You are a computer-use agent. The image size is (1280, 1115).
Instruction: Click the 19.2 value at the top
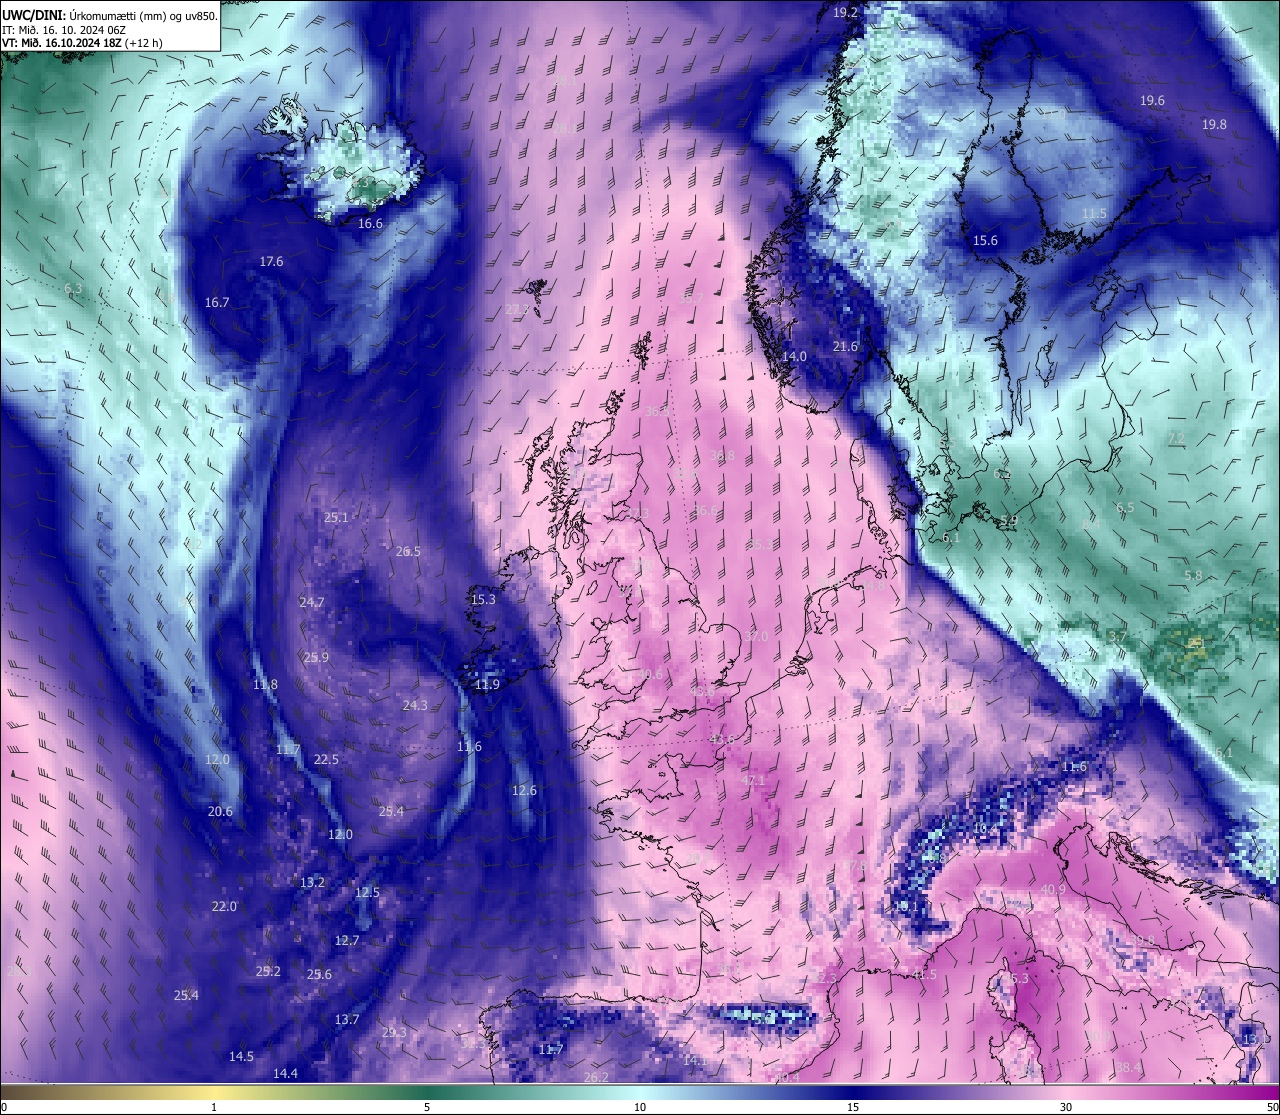pyautogui.click(x=846, y=12)
